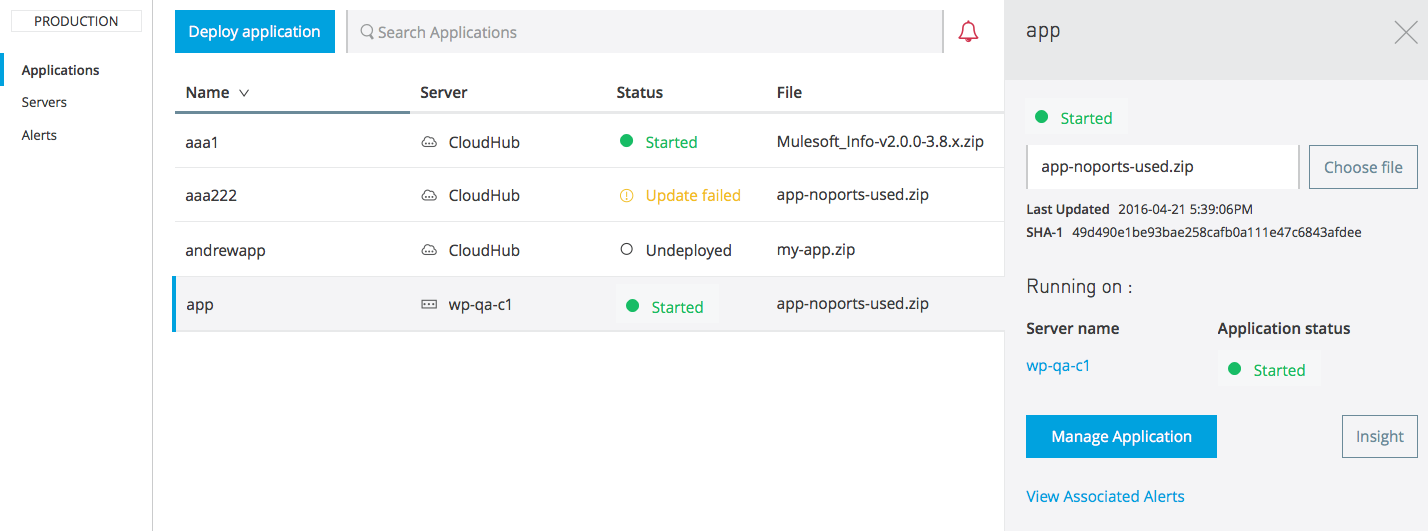The image size is (1428, 531).
Task: Select Applications in the sidebar
Action: click(60, 70)
